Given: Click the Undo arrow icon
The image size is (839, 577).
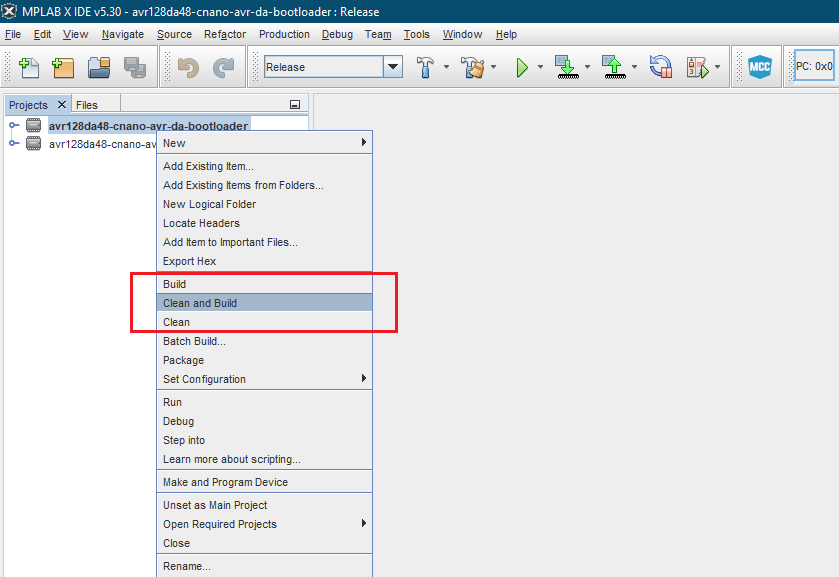Looking at the screenshot, I should pyautogui.click(x=188, y=67).
